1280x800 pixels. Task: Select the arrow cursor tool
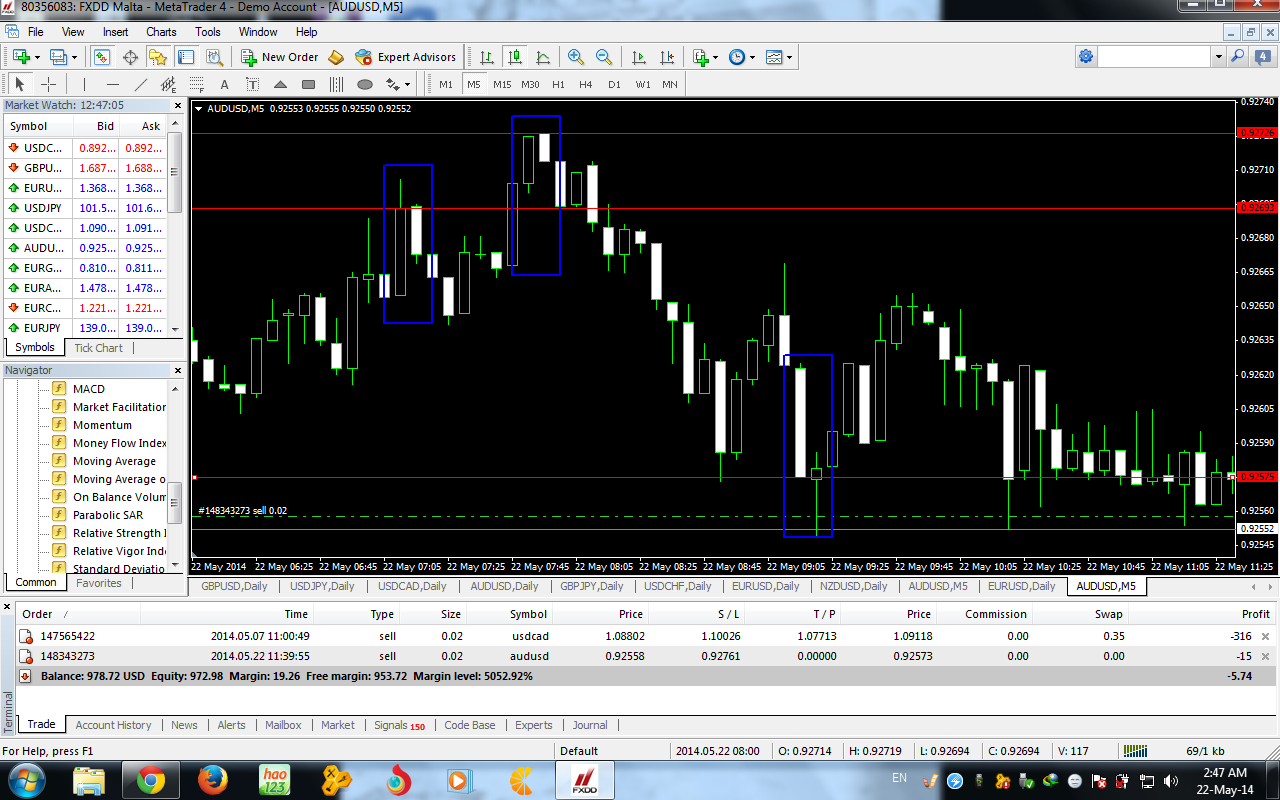[20, 84]
